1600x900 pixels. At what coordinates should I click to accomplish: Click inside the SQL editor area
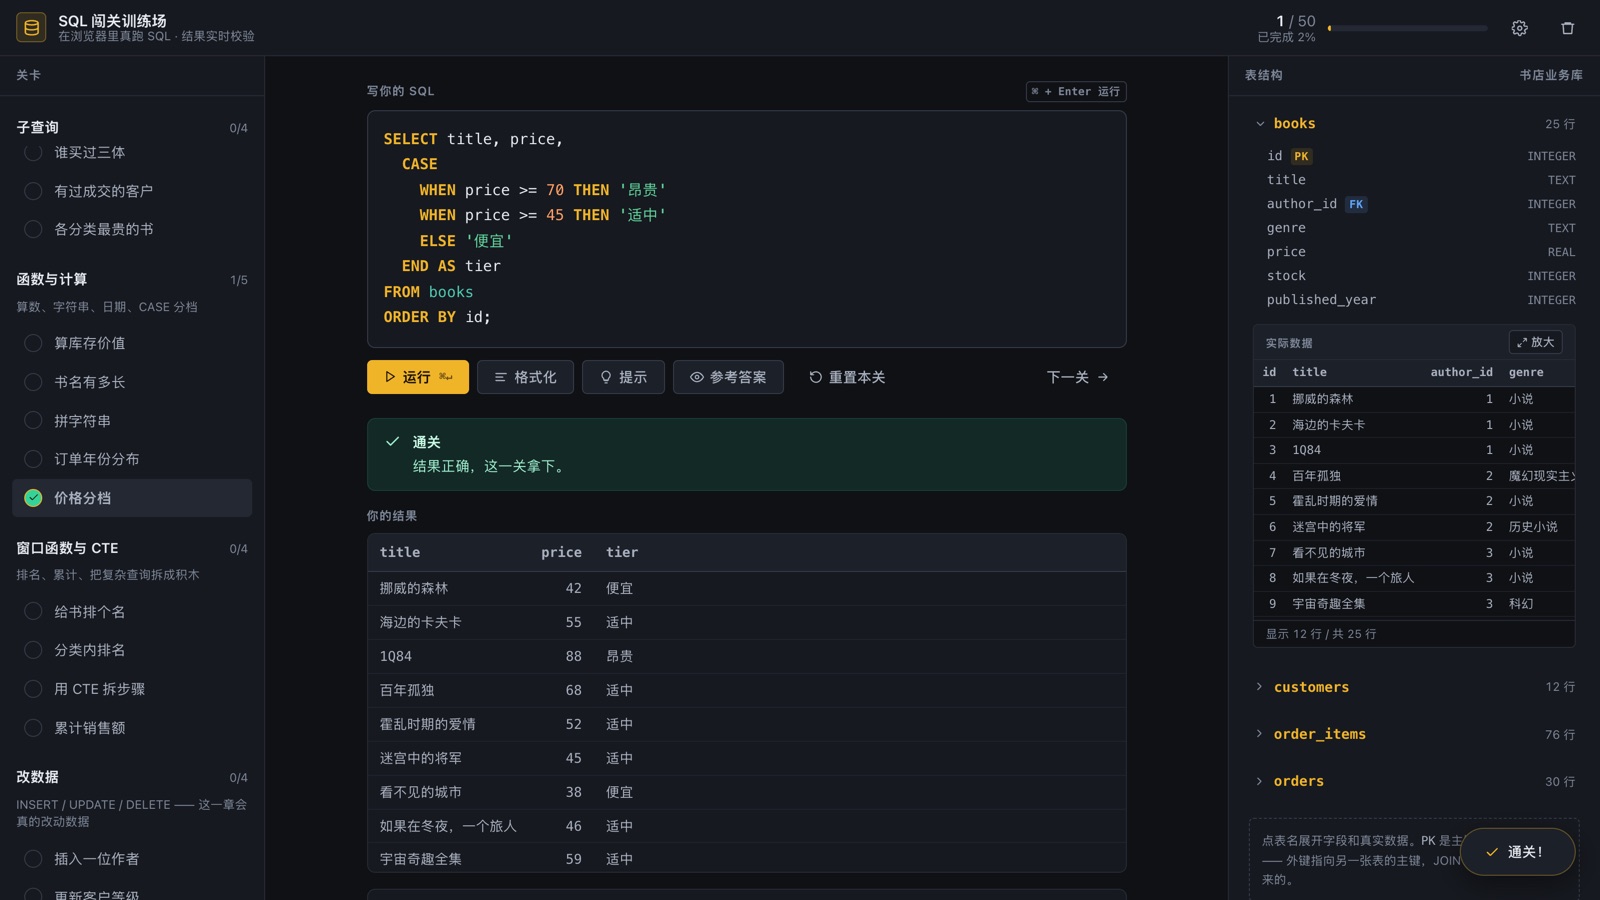click(746, 229)
